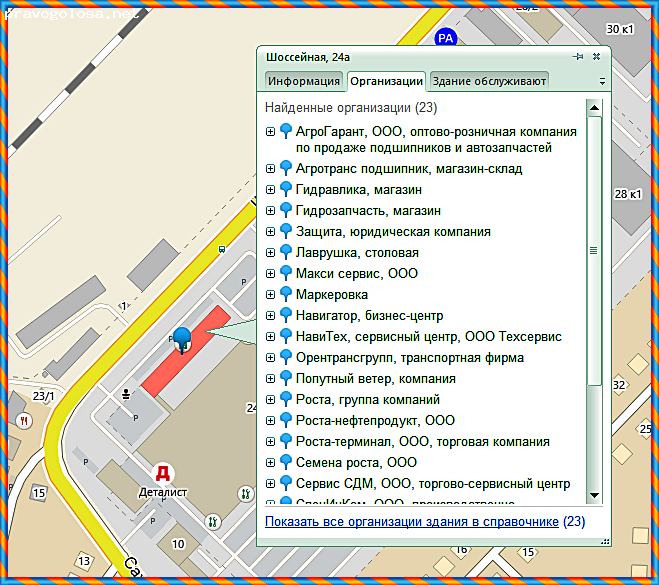Select Сервис СДМ, ООО organization
The height and width of the screenshot is (585, 659).
tap(432, 483)
